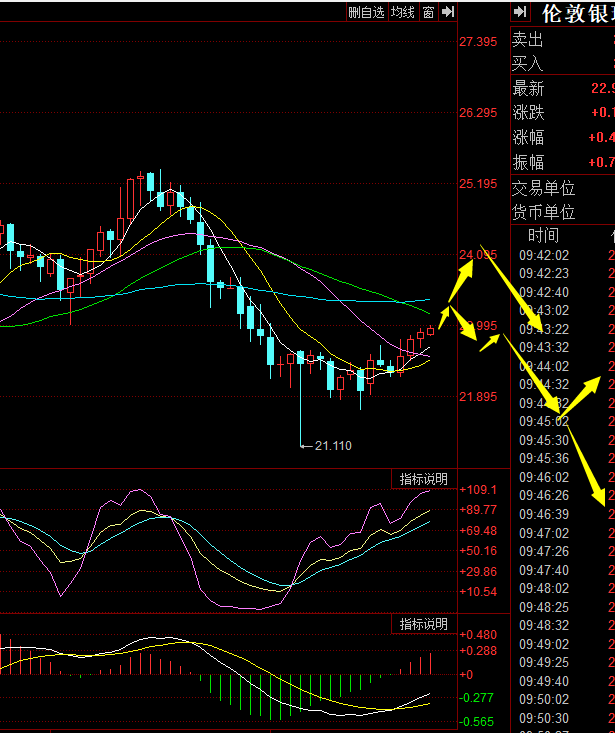Screen dimensions: 615x733
Task: Select the 09:42:40 tick row
Action: pos(566,292)
